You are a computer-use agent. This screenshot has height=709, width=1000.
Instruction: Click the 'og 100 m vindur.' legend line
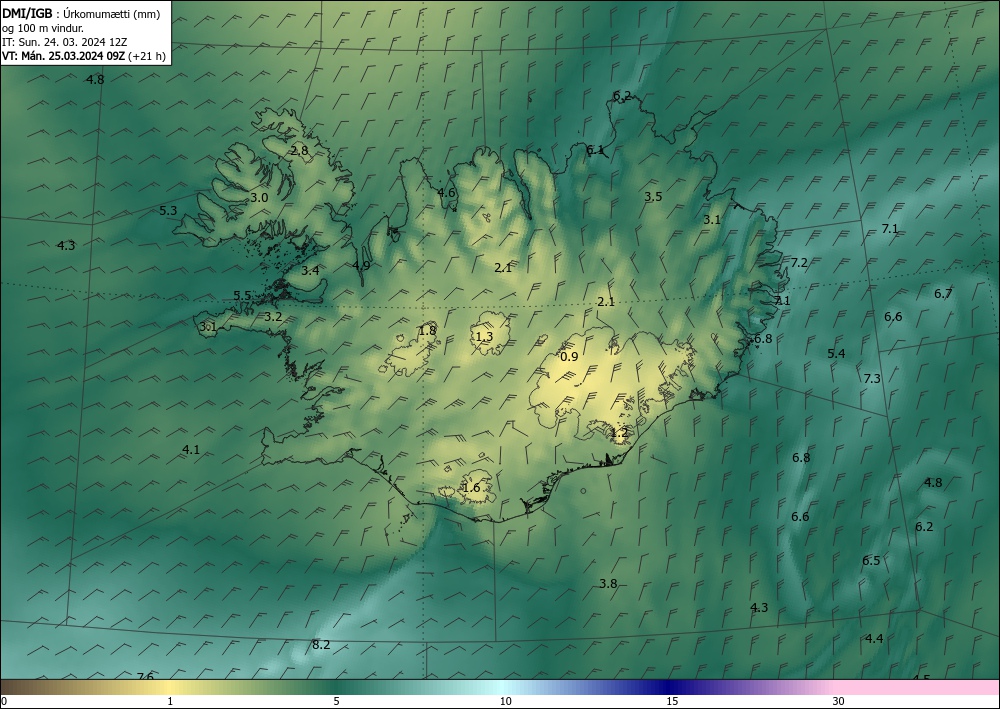pyautogui.click(x=43, y=28)
